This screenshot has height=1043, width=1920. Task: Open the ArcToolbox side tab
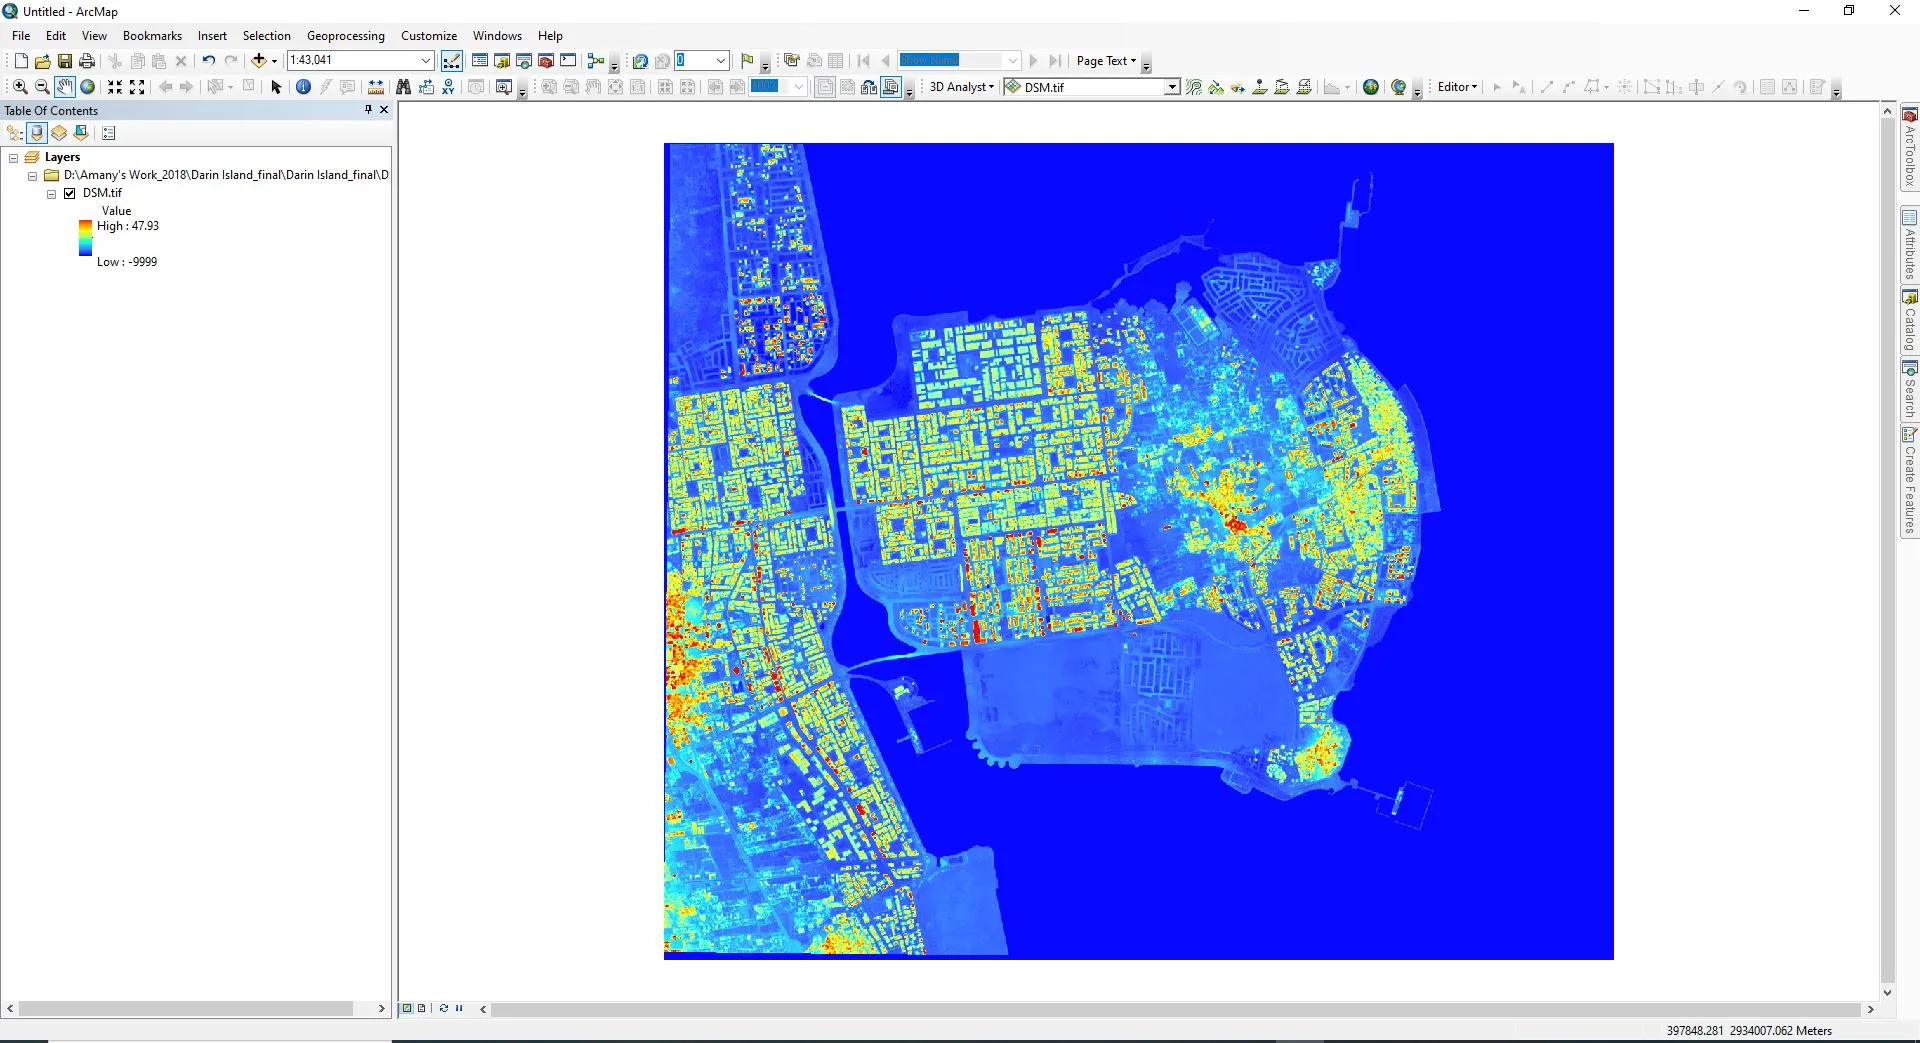click(1909, 148)
